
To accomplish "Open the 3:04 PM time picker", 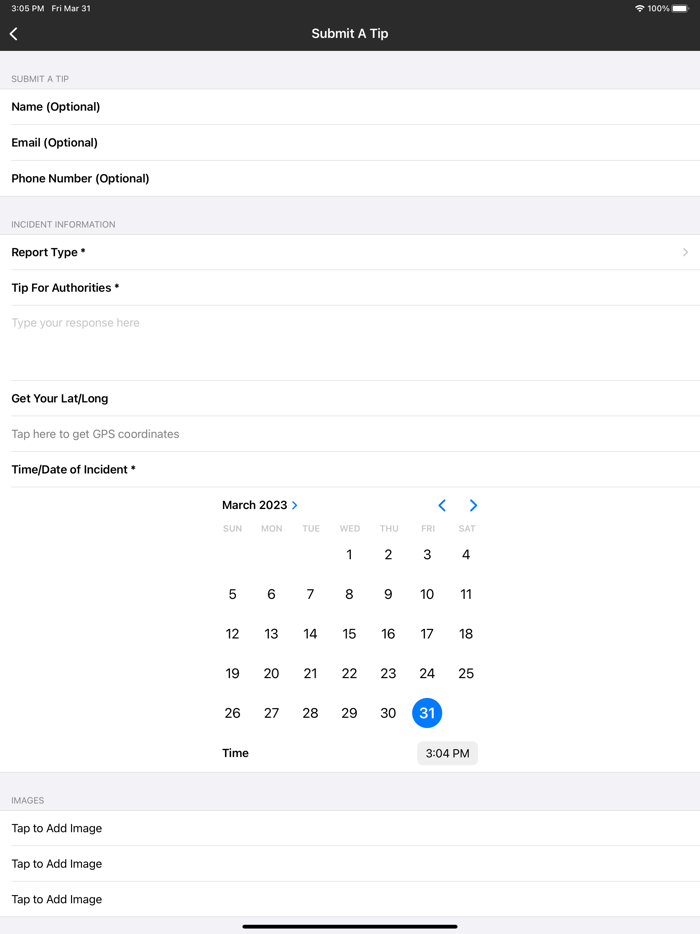I will click(x=447, y=753).
